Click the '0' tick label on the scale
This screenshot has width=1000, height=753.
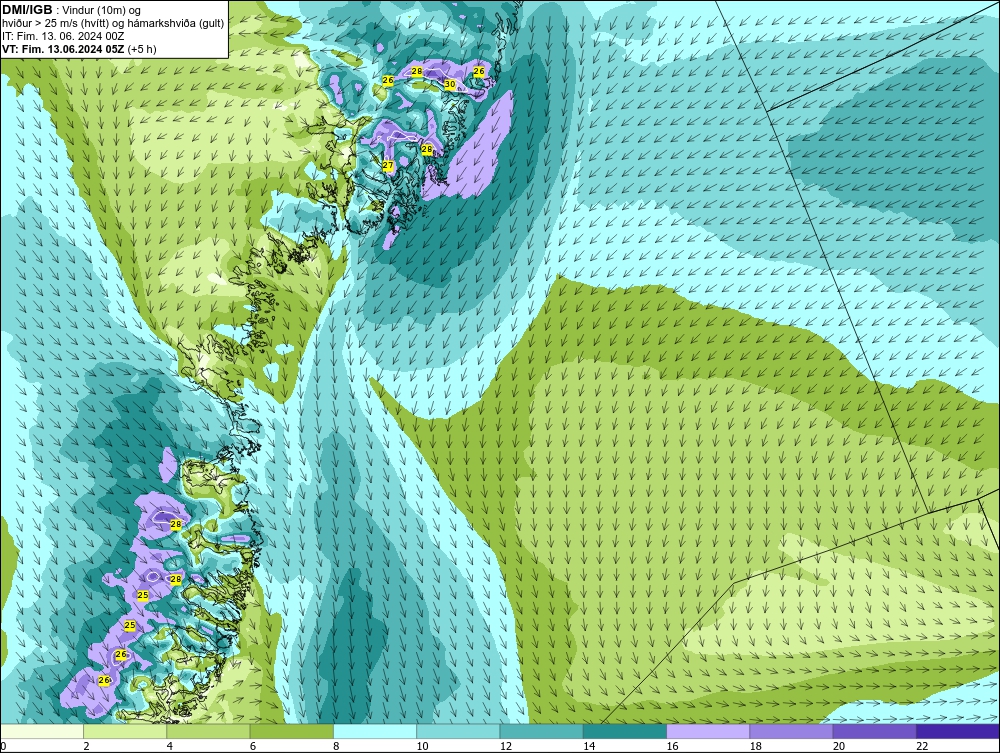[3, 746]
